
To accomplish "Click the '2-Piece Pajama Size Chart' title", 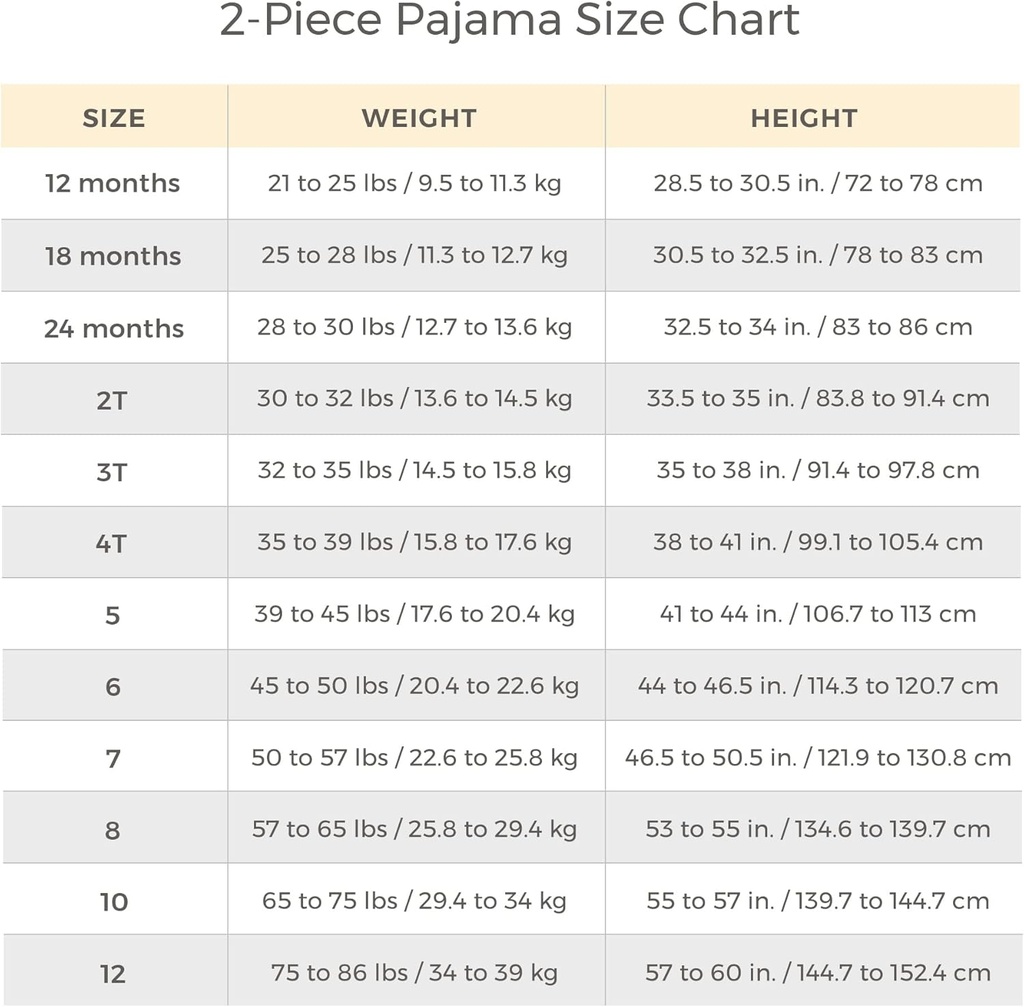I will pyautogui.click(x=510, y=23).
